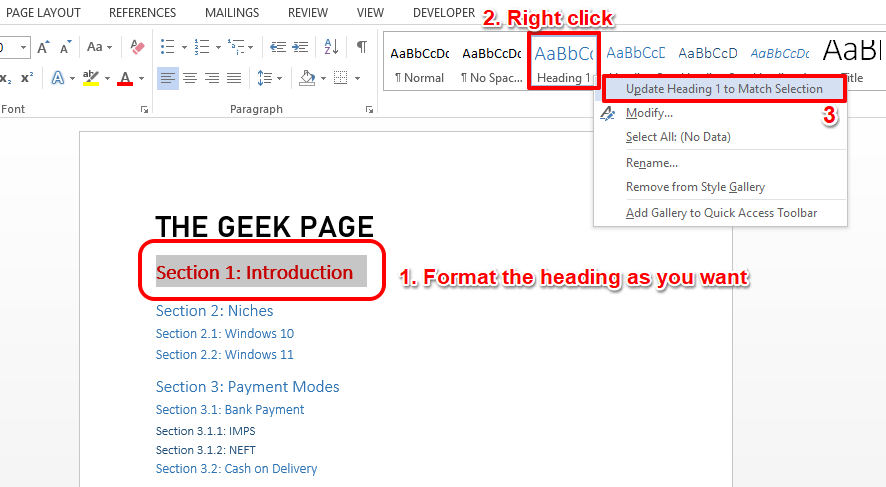This screenshot has width=886, height=487.
Task: Open the Numbering dropdown arrow
Action: (218, 47)
